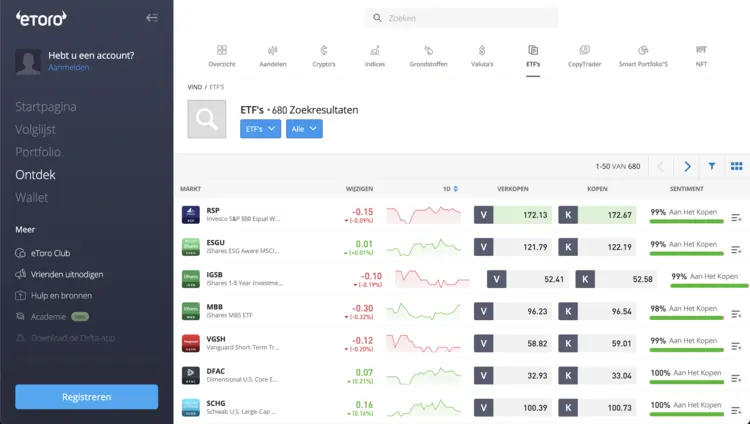Click the Registreren button
750x424 pixels.
pos(87,397)
